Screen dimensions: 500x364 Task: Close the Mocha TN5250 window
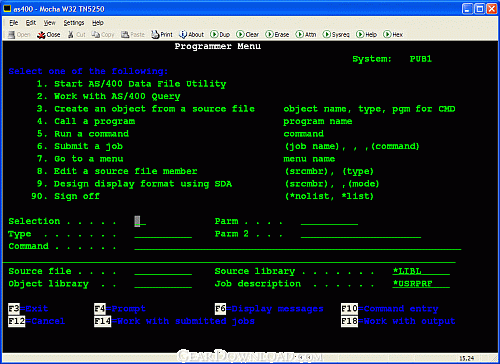pyautogui.click(x=492, y=9)
